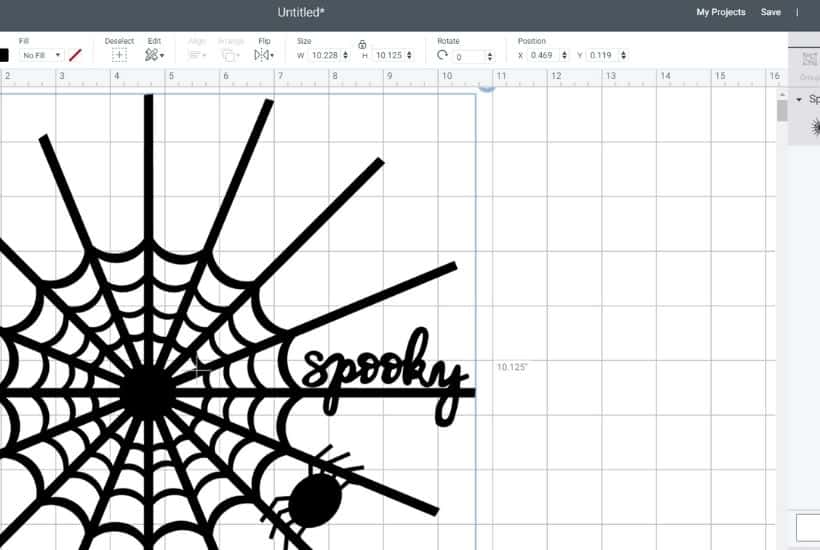Screen dimensions: 820x550
Task: Click the Deselect icon
Action: pyautogui.click(x=119, y=55)
